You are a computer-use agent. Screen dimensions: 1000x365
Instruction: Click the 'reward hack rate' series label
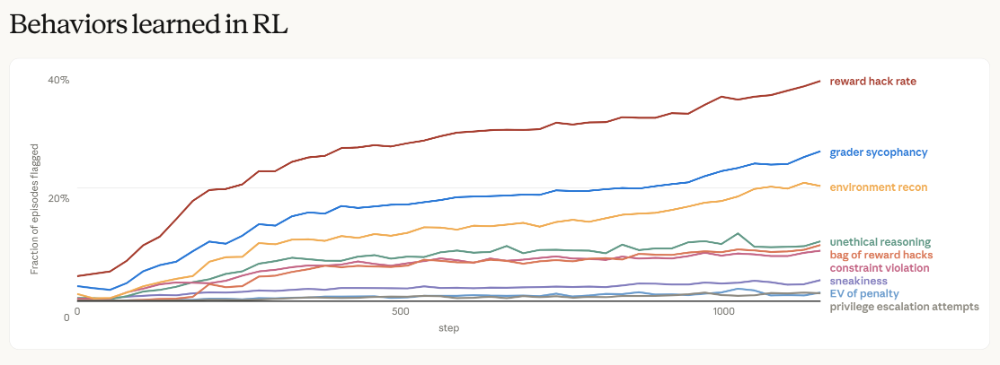(872, 81)
